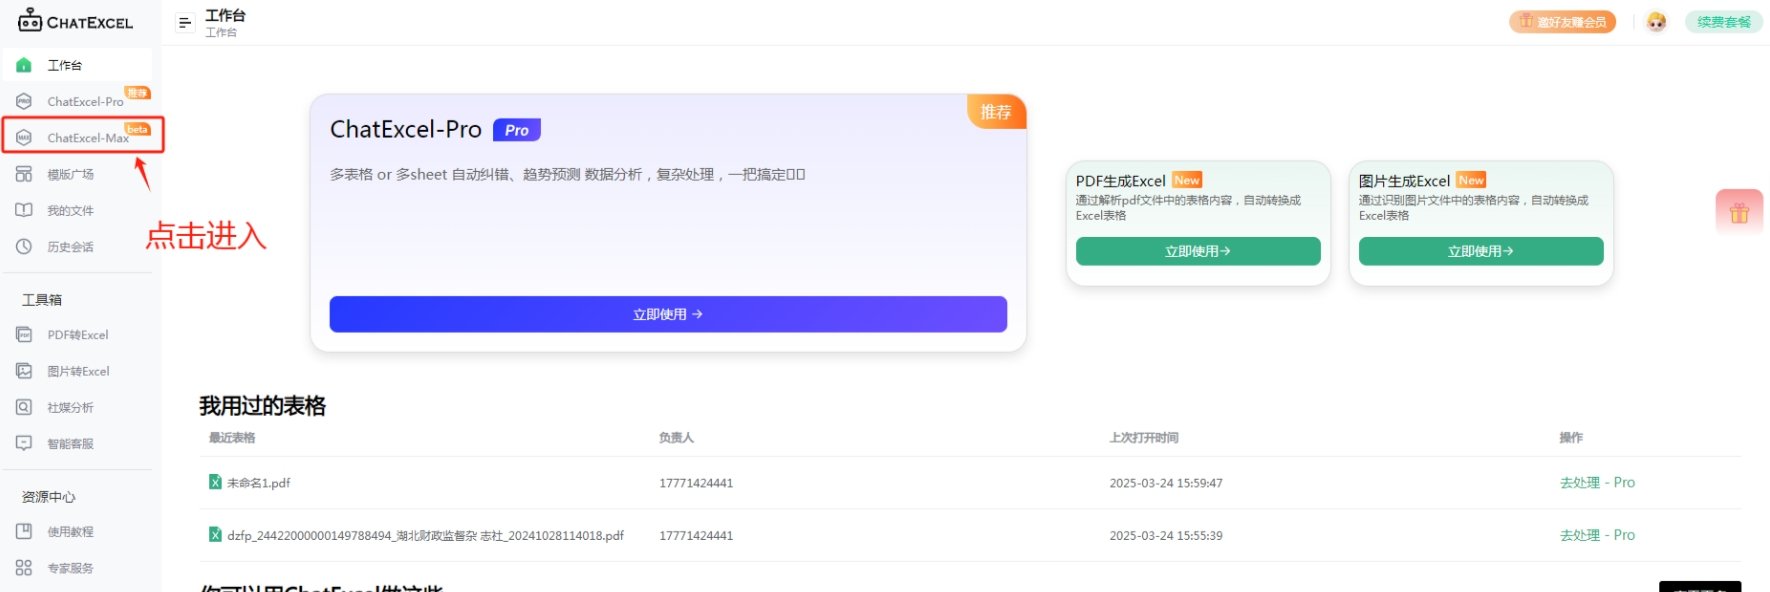Open the dzfp_ 湖北财政监督杂志社 pdf file
1770x592 pixels.
(425, 535)
